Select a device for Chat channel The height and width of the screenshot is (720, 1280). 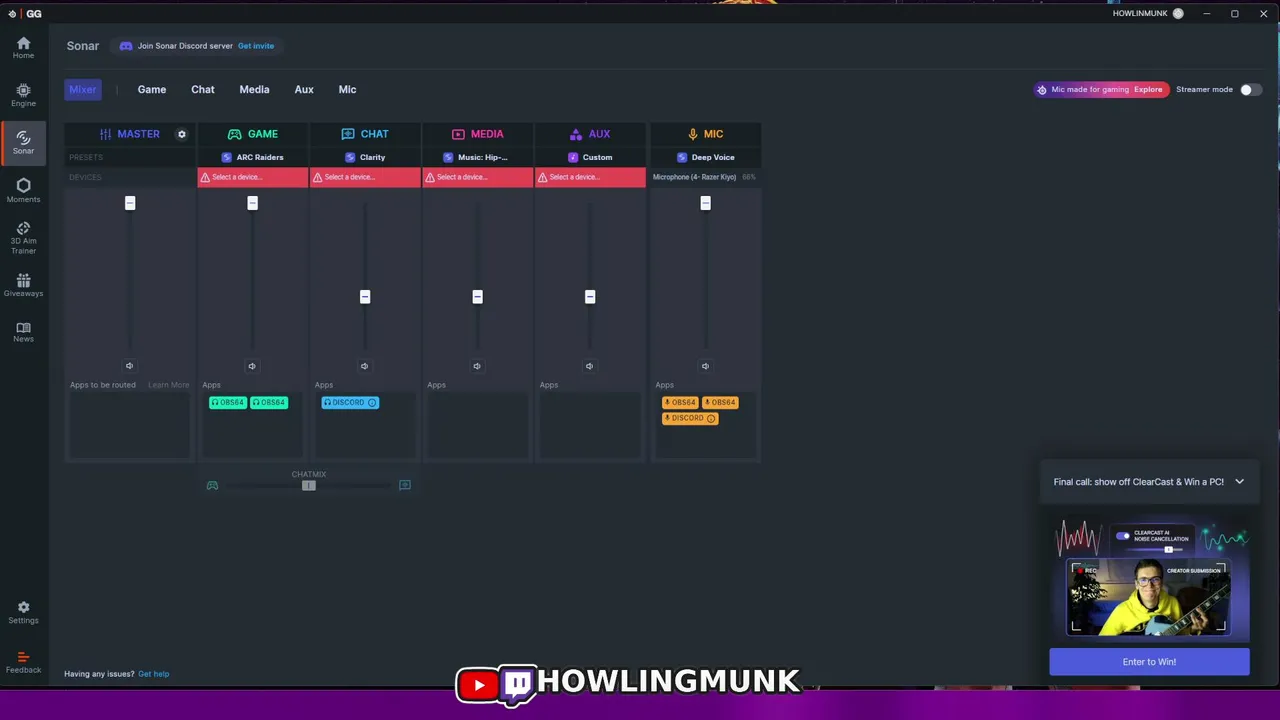365,177
